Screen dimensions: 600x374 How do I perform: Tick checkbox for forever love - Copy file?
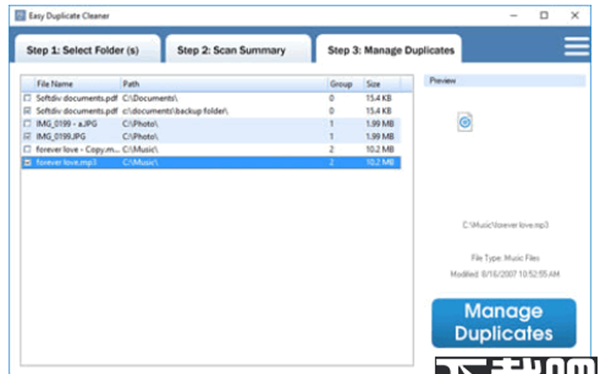(27, 149)
